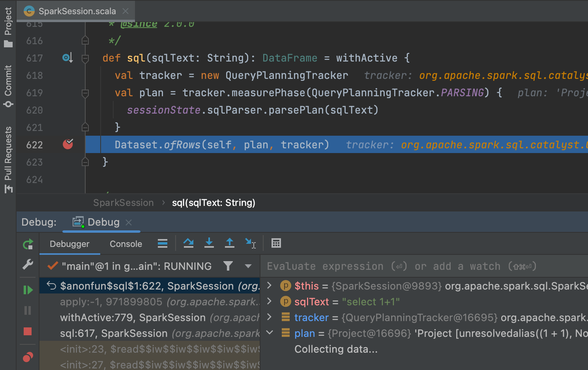Click the SparkSession breadcrumb
This screenshot has width=588, height=370.
point(123,203)
